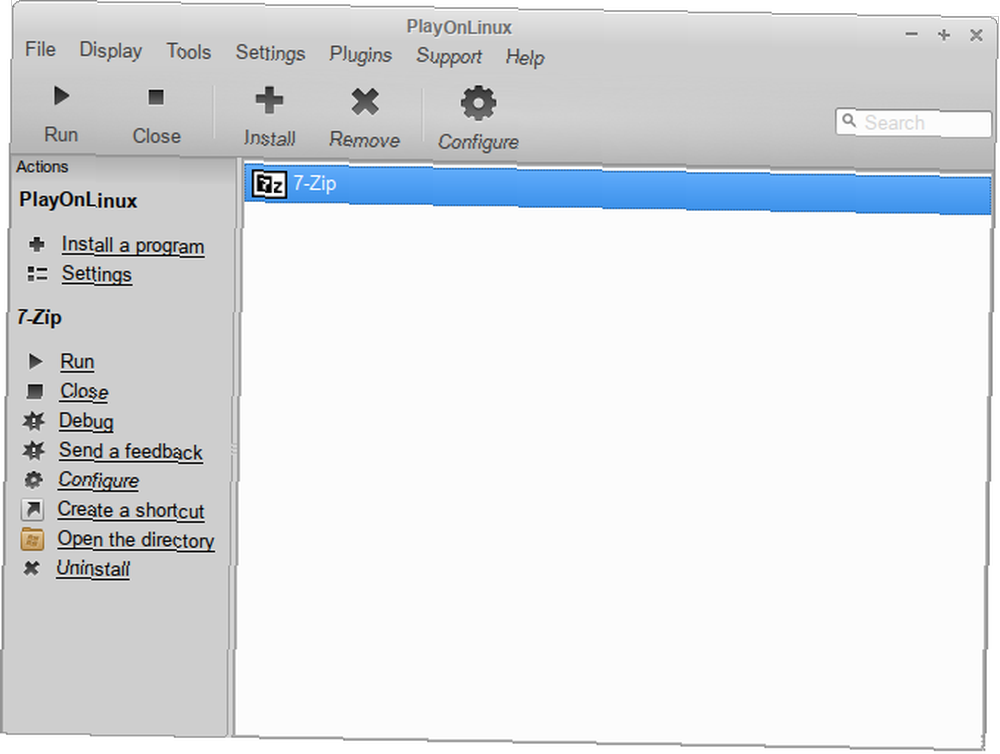Open the Support menu
The width and height of the screenshot is (1000, 754).
pos(449,56)
